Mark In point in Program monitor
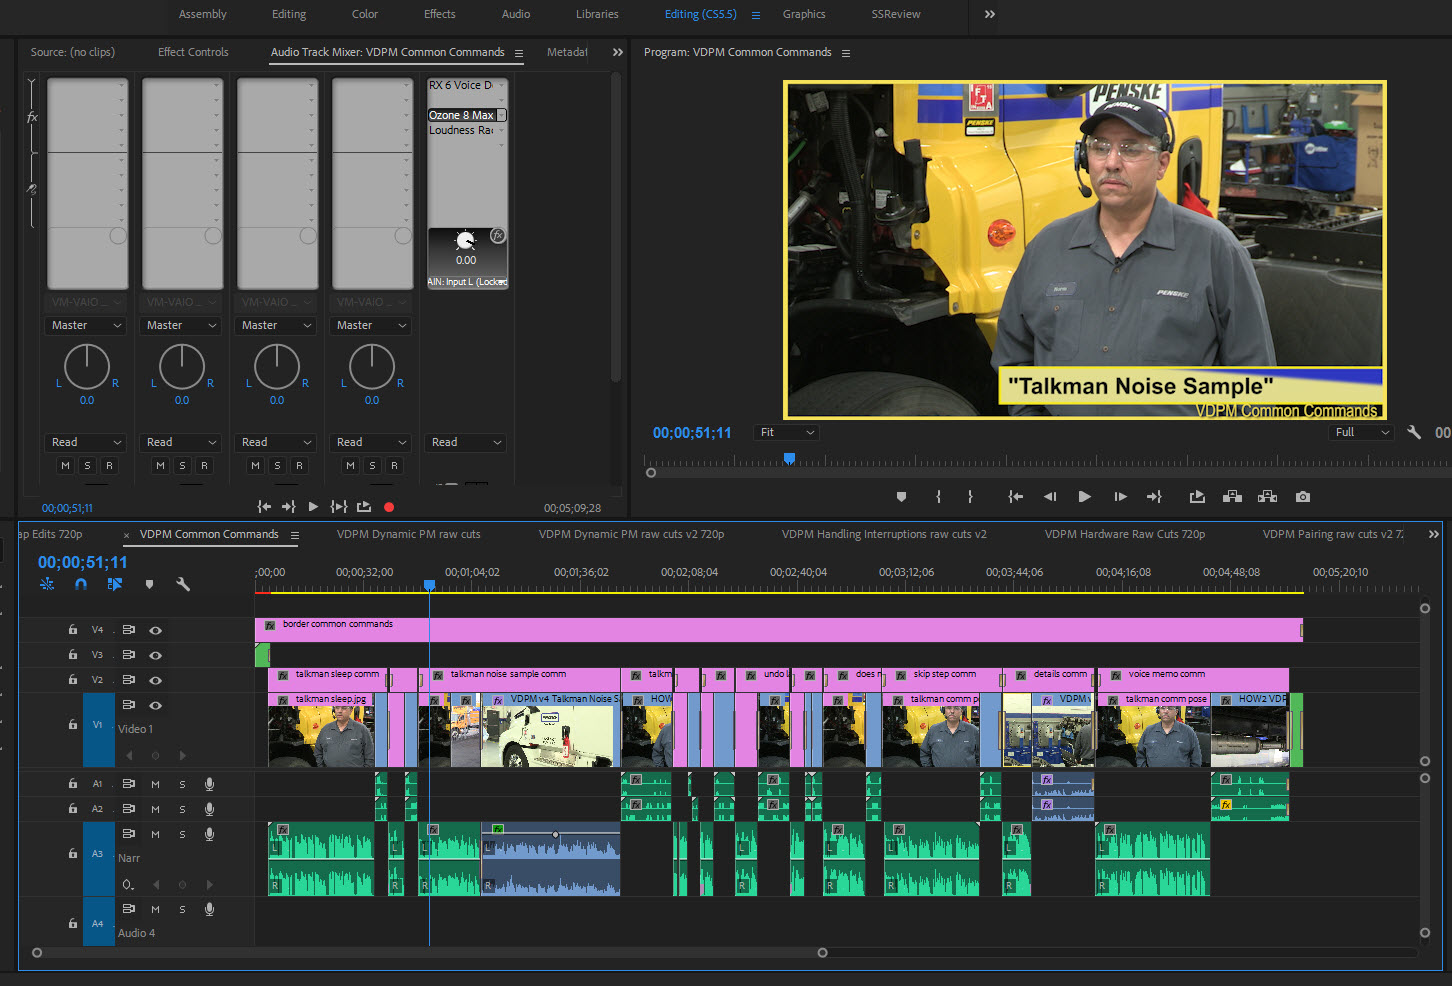Screen dimensions: 1452x986 [938, 497]
